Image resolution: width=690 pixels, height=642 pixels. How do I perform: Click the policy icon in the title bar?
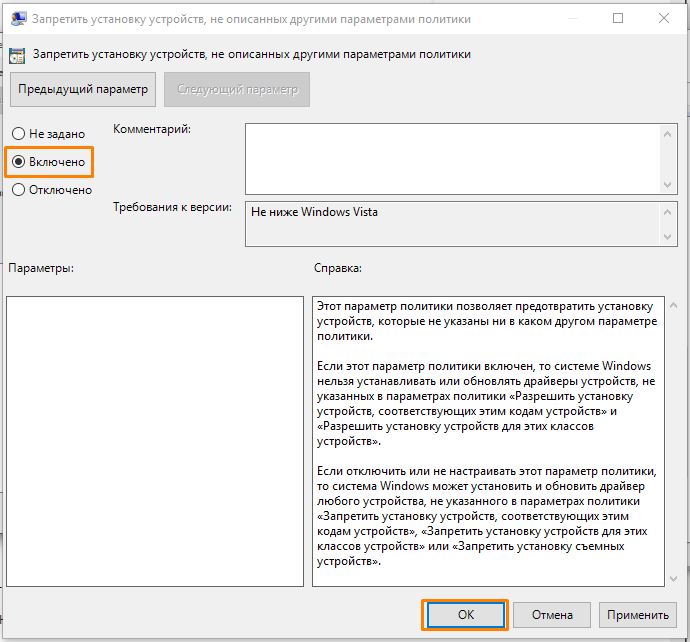tap(19, 19)
